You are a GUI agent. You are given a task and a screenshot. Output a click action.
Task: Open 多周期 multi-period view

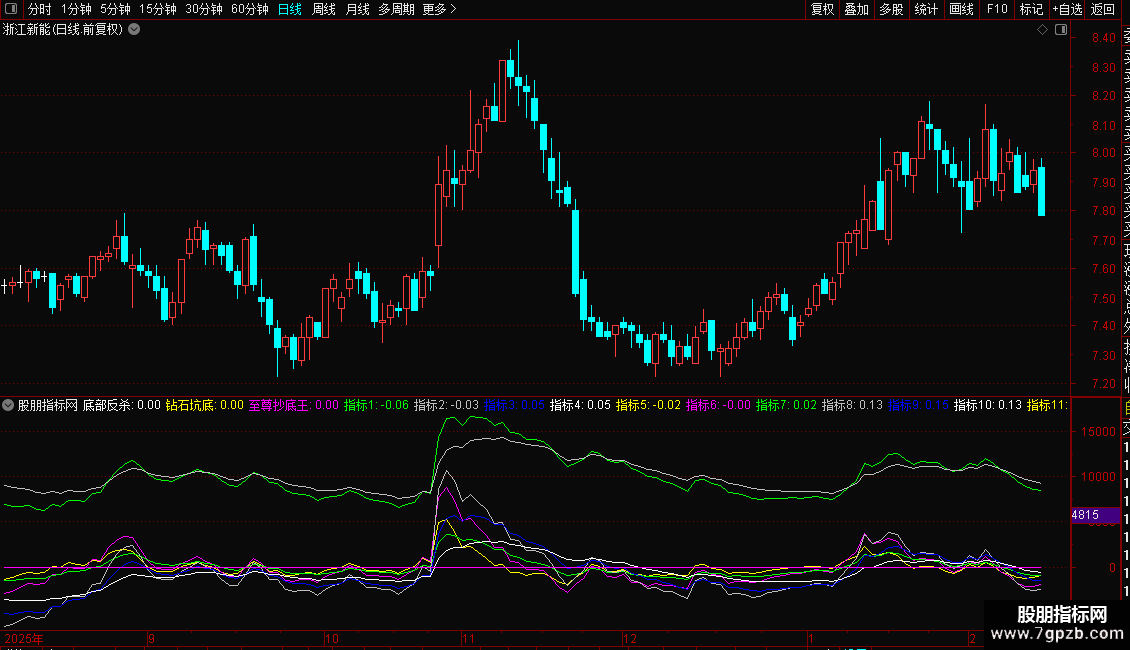[397, 9]
